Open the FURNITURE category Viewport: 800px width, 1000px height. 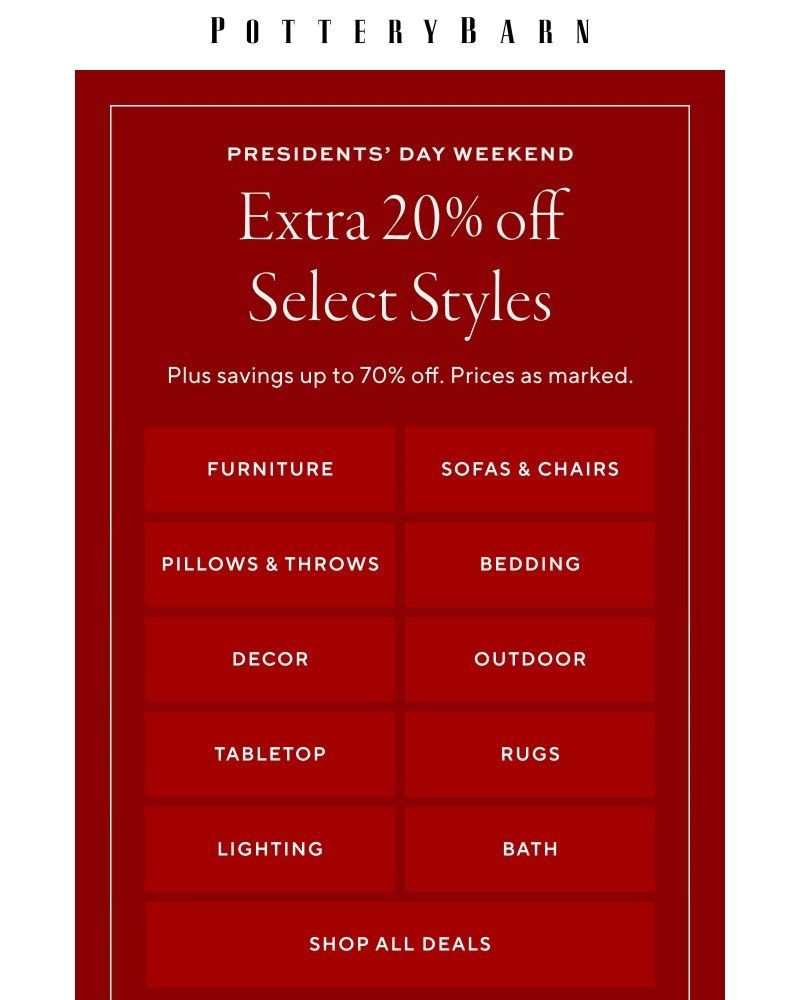click(x=269, y=469)
